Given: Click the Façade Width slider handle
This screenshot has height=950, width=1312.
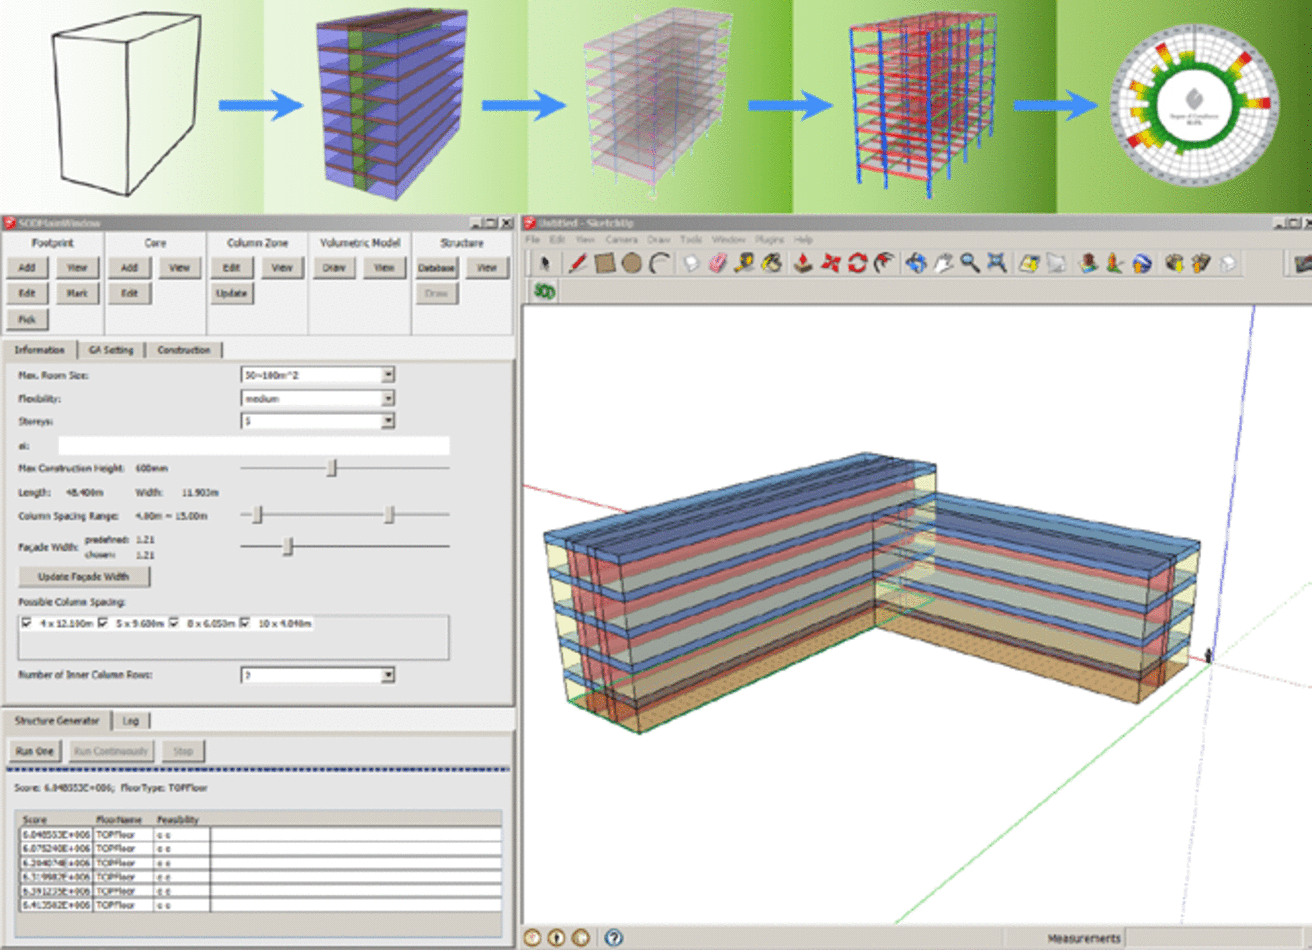Looking at the screenshot, I should click(x=289, y=546).
